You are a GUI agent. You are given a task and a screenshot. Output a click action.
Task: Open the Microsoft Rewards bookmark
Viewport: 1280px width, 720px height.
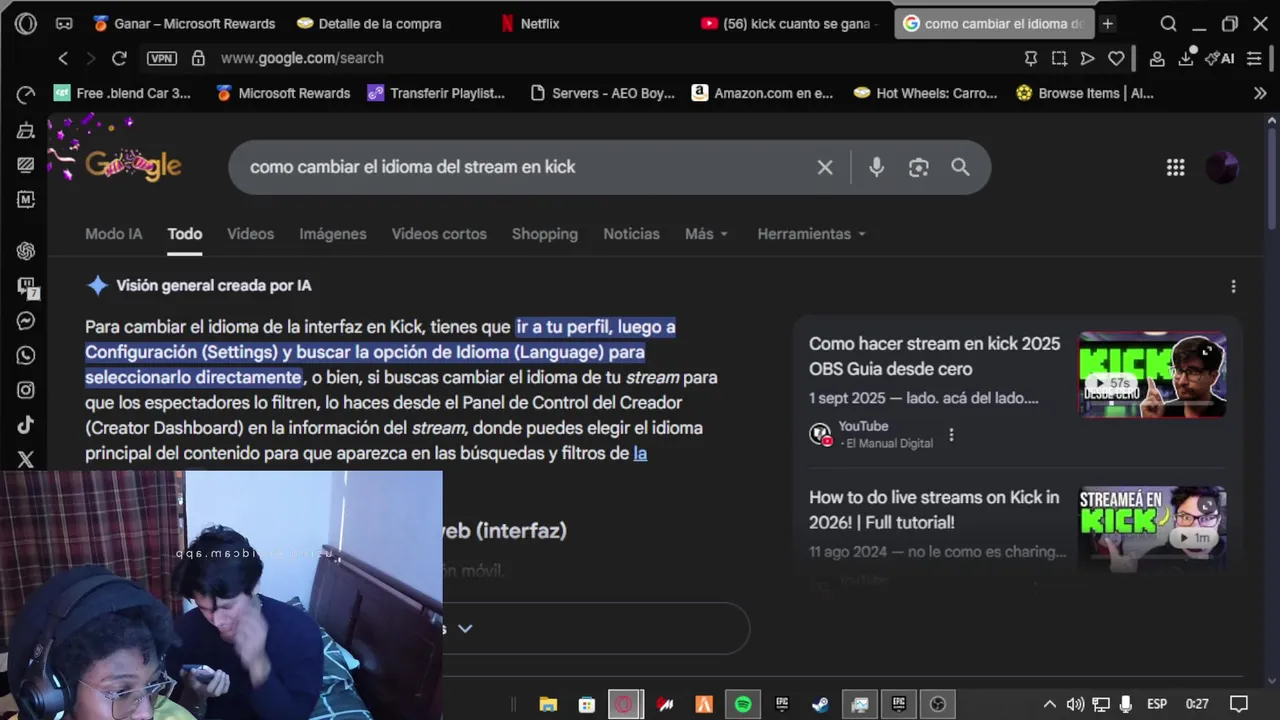click(283, 93)
